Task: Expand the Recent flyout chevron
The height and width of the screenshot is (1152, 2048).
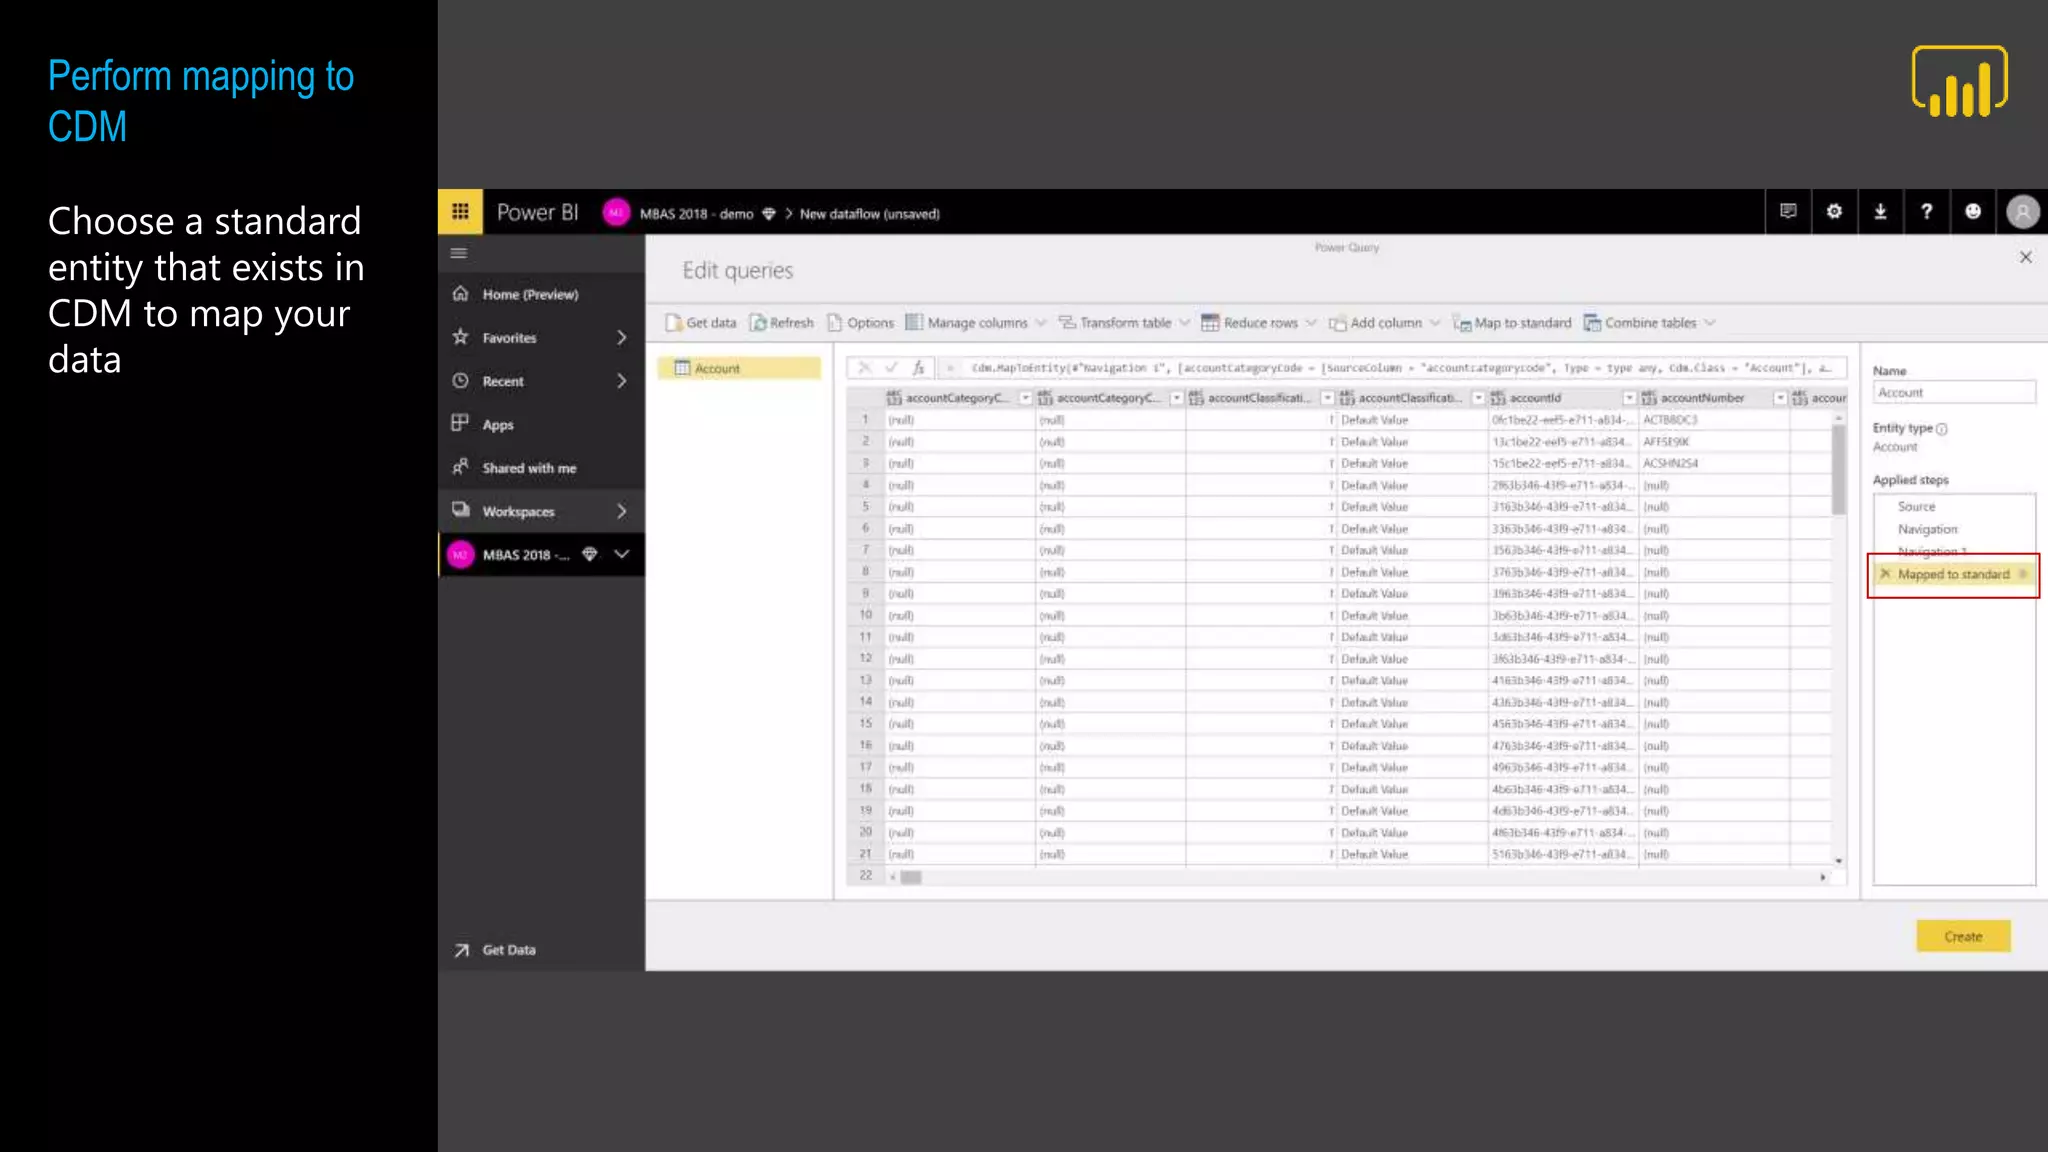Action: coord(621,381)
